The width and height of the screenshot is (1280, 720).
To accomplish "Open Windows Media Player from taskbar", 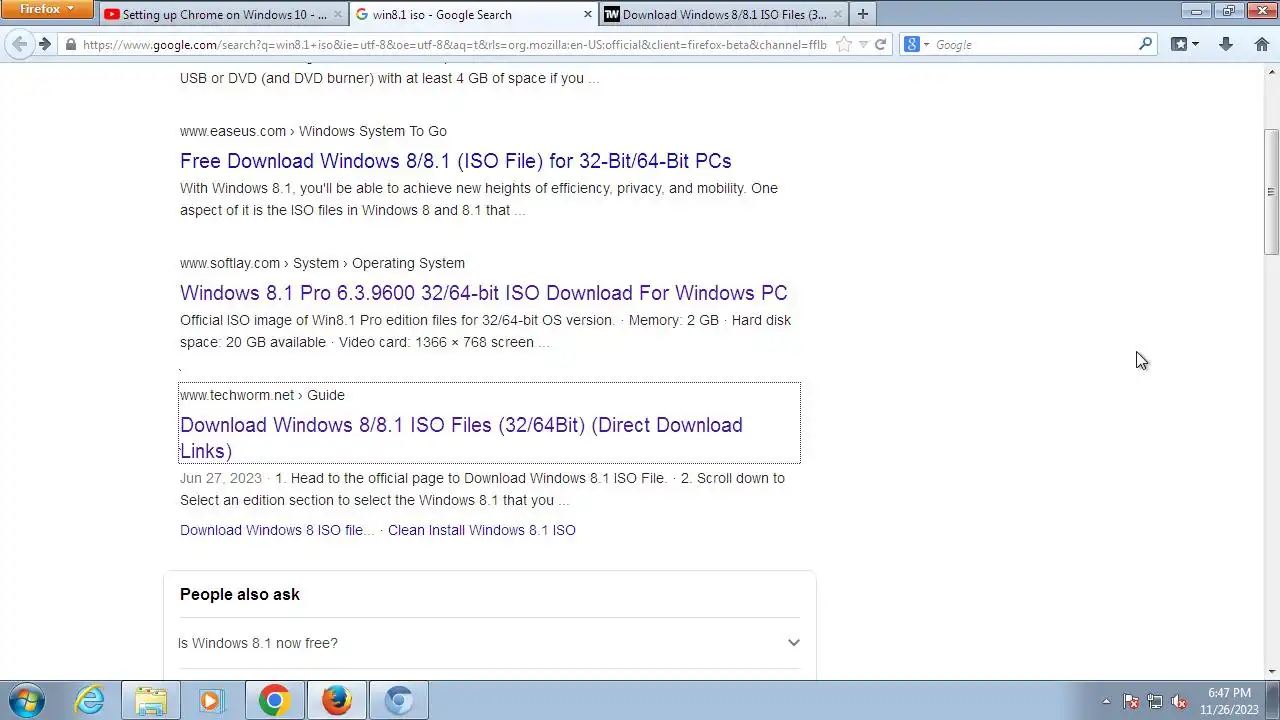I will tap(212, 700).
